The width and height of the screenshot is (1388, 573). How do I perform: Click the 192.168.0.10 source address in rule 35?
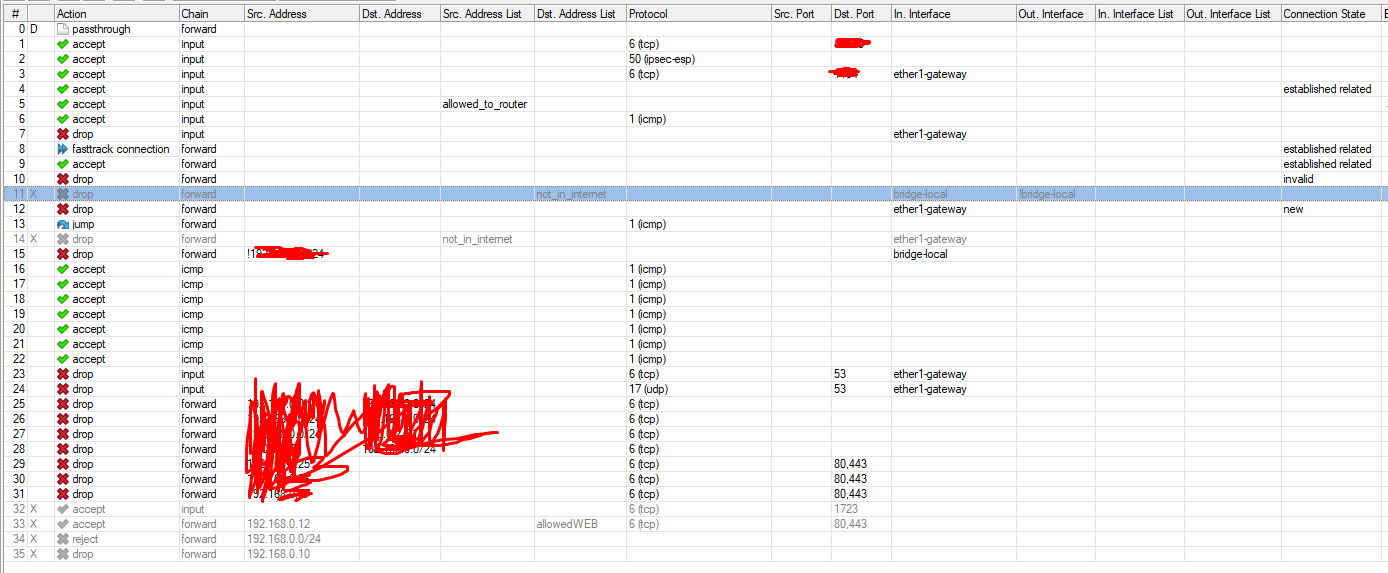[x=278, y=554]
